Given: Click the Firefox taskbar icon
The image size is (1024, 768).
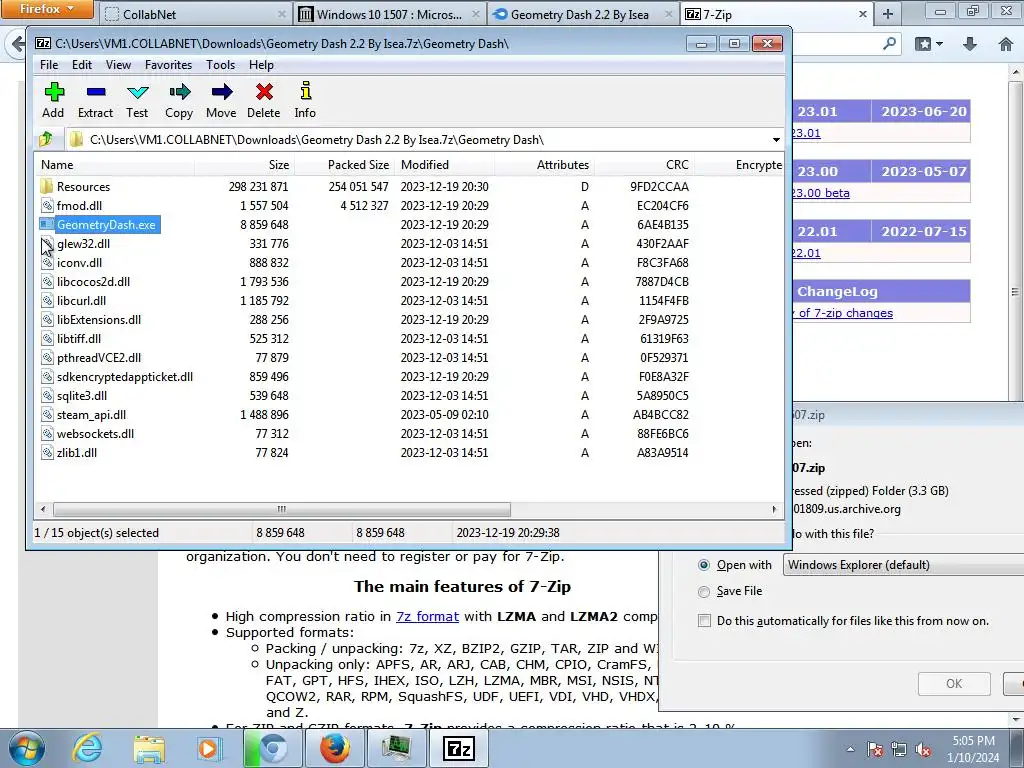Looking at the screenshot, I should (x=334, y=748).
